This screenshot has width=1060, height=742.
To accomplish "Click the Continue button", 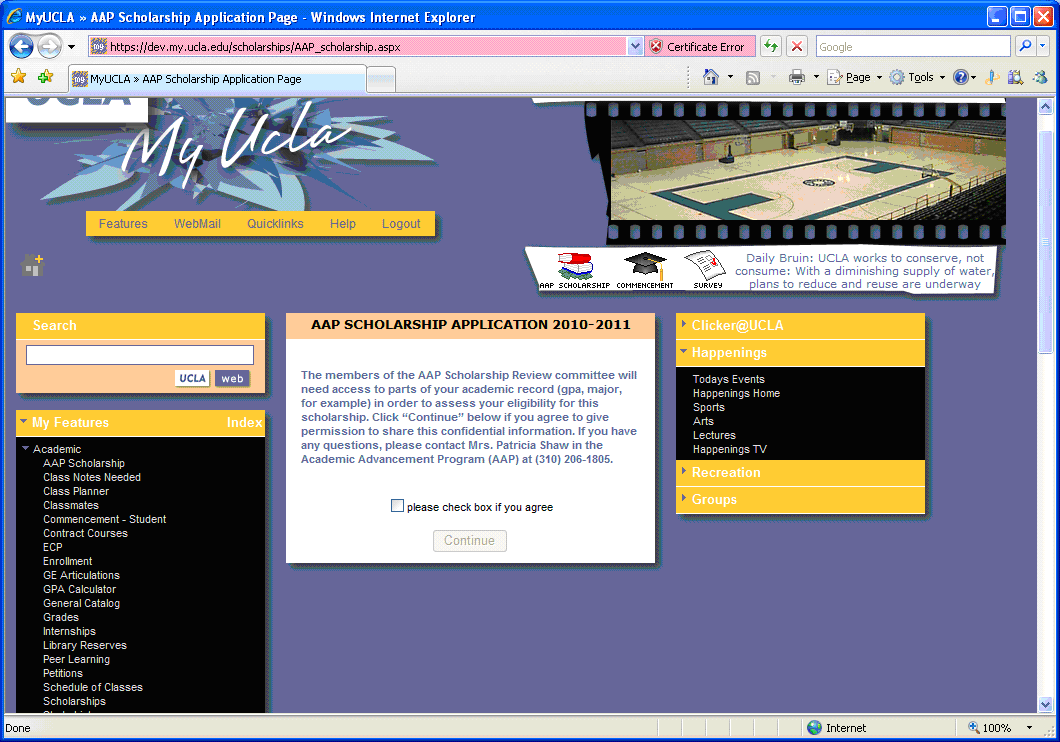I will pos(469,541).
